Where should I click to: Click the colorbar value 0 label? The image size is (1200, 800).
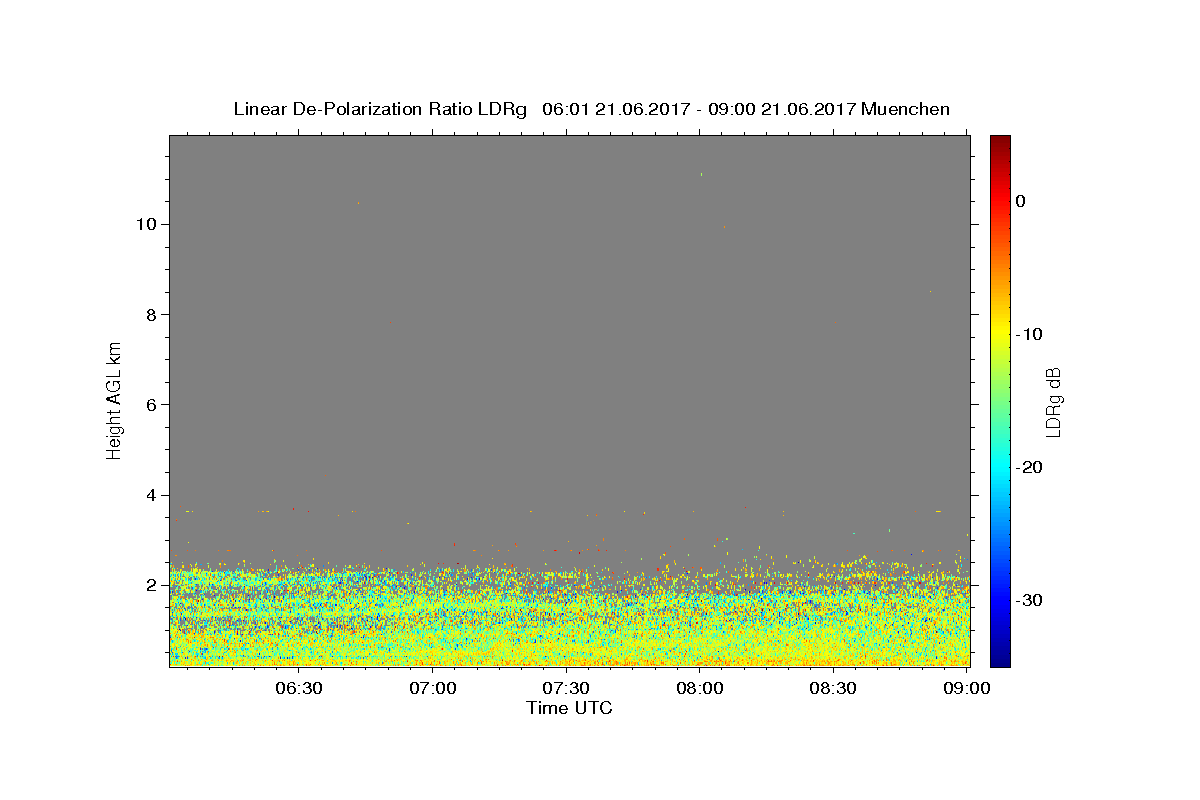click(1020, 201)
